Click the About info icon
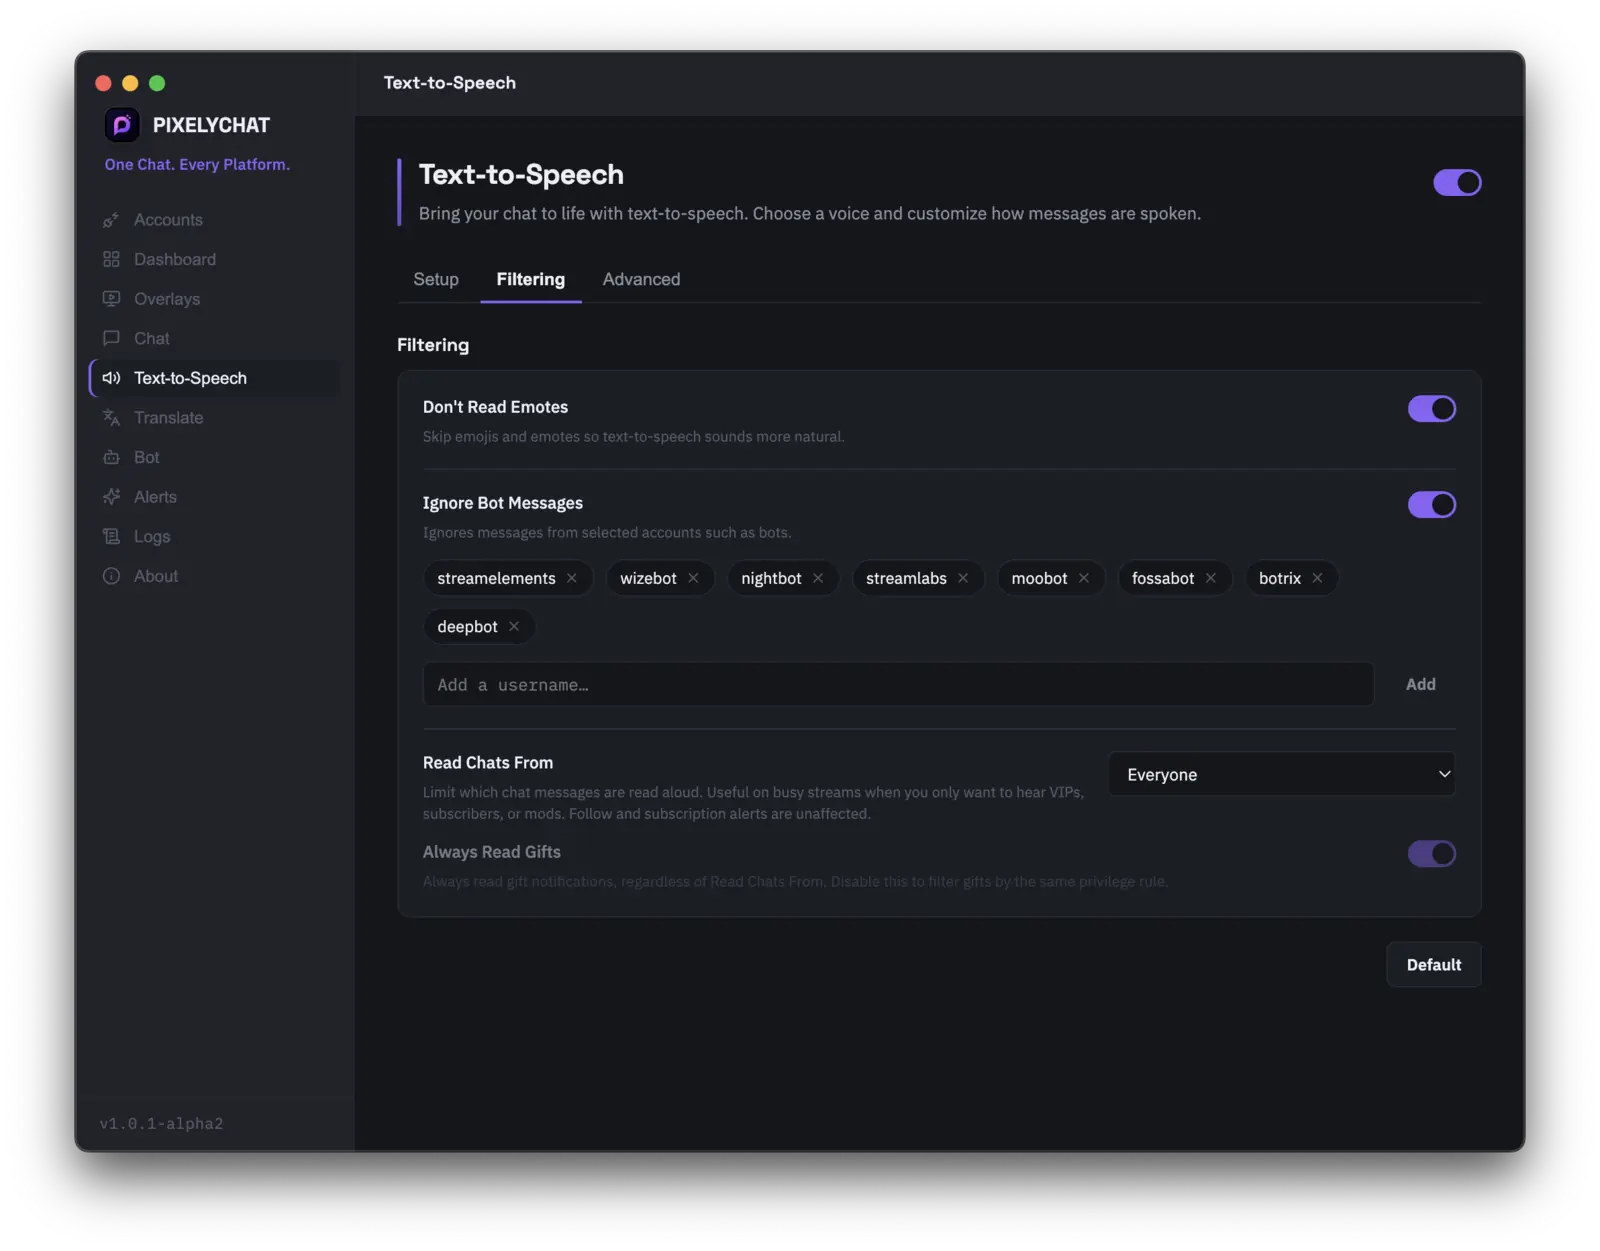This screenshot has width=1600, height=1251. 111,576
